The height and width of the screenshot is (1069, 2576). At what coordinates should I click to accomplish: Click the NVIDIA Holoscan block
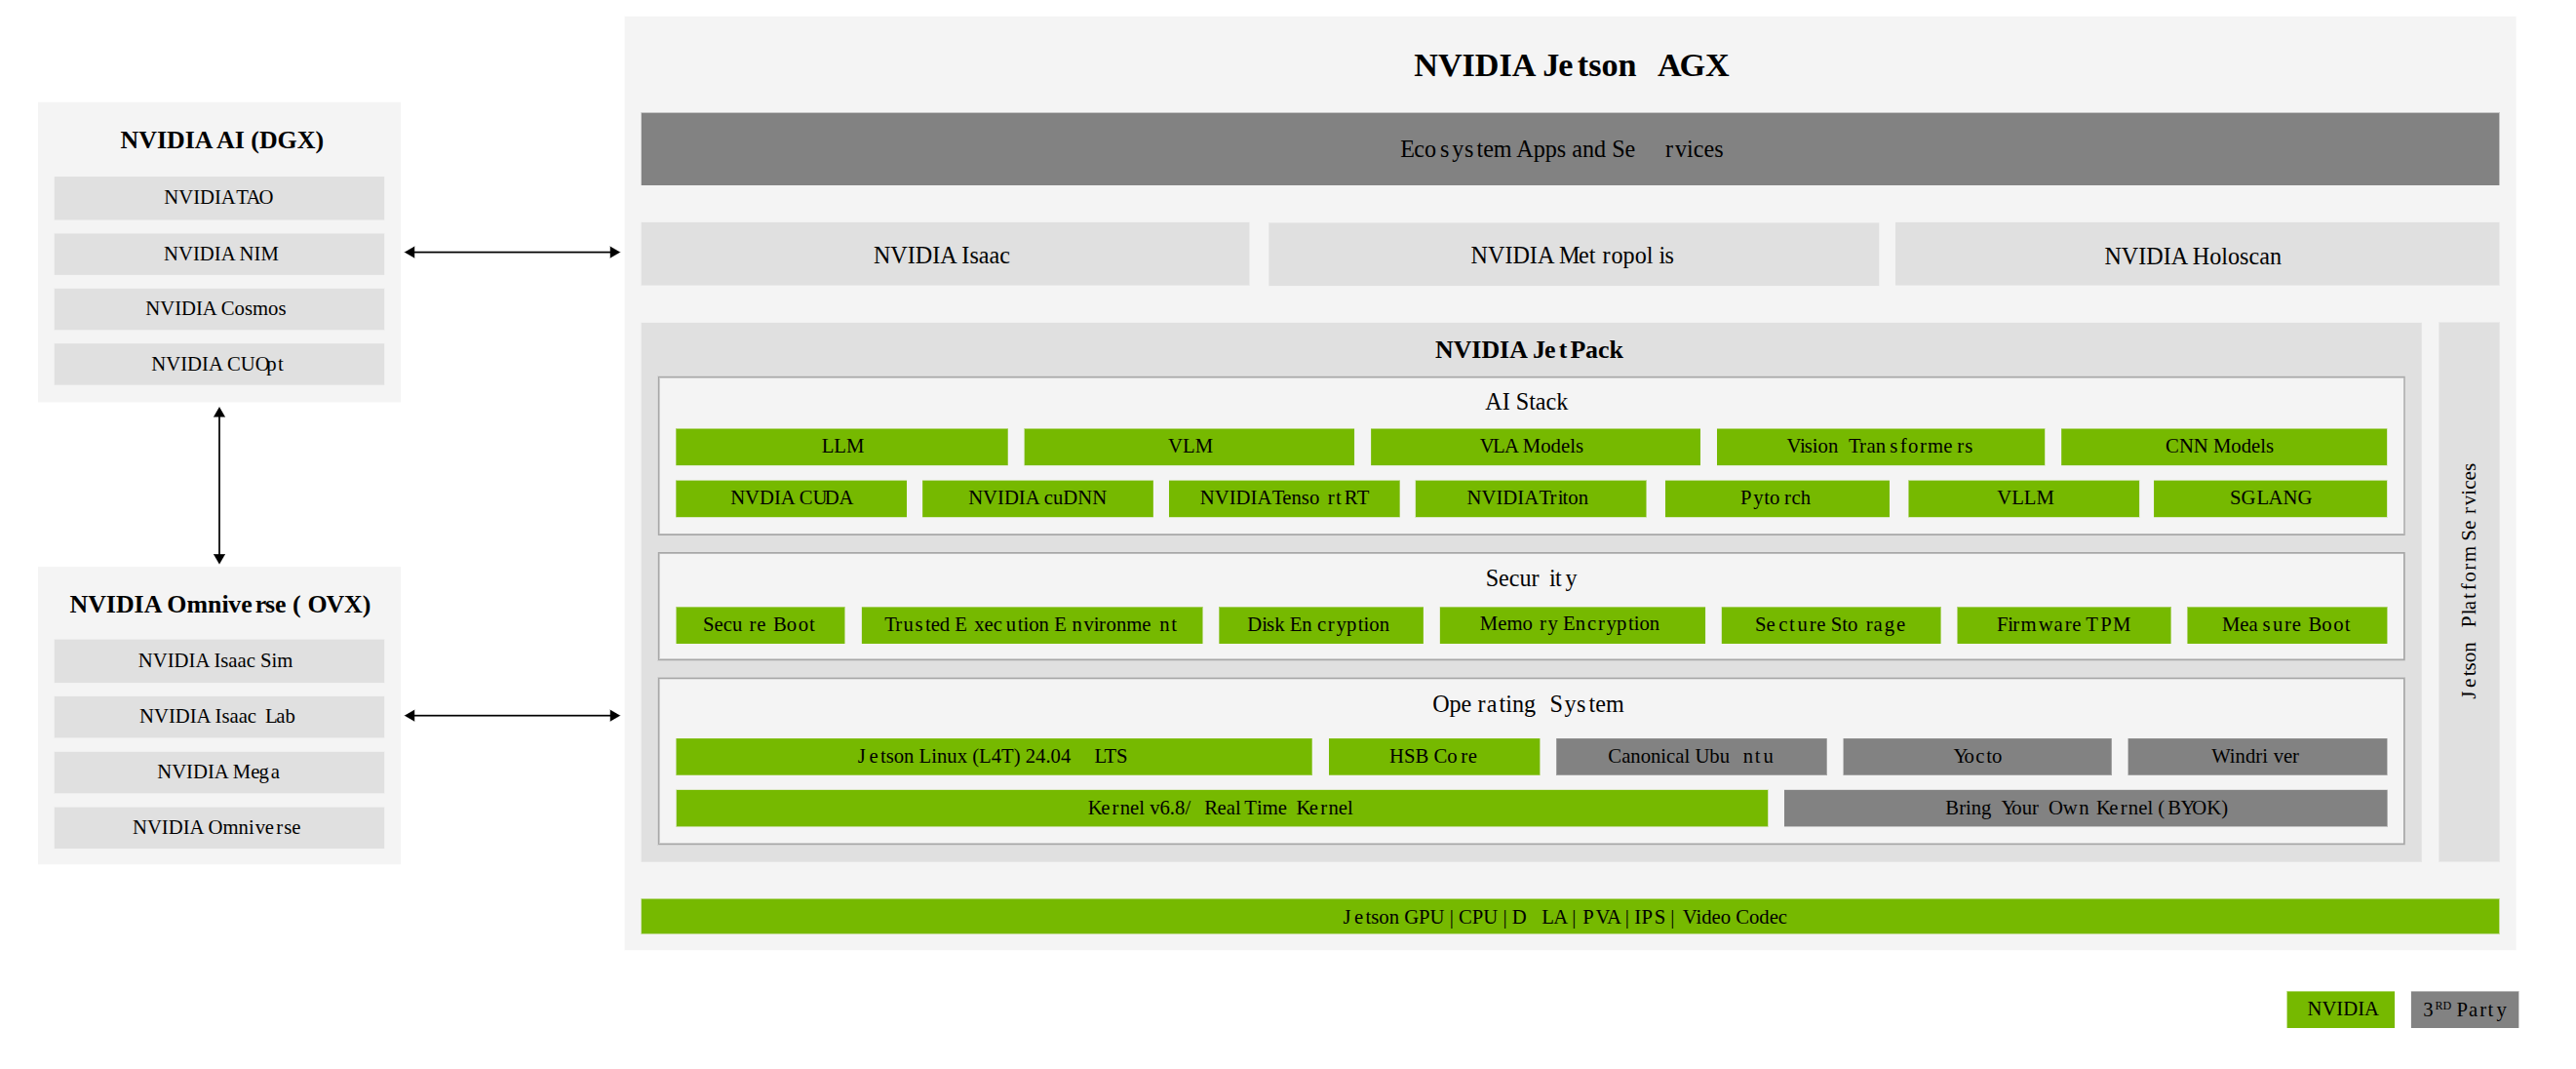point(2196,255)
